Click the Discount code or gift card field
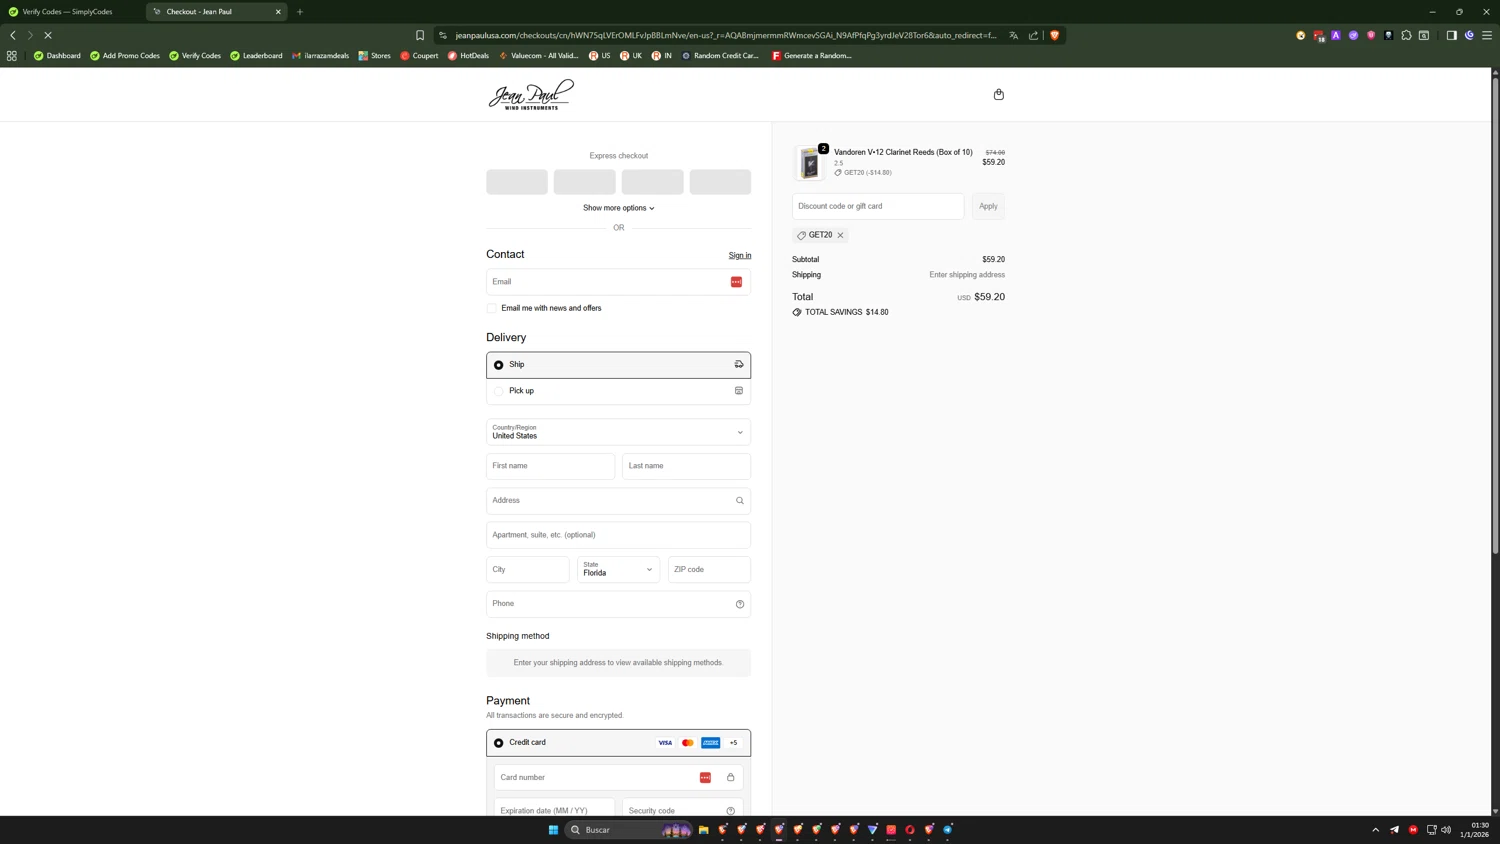 [878, 206]
